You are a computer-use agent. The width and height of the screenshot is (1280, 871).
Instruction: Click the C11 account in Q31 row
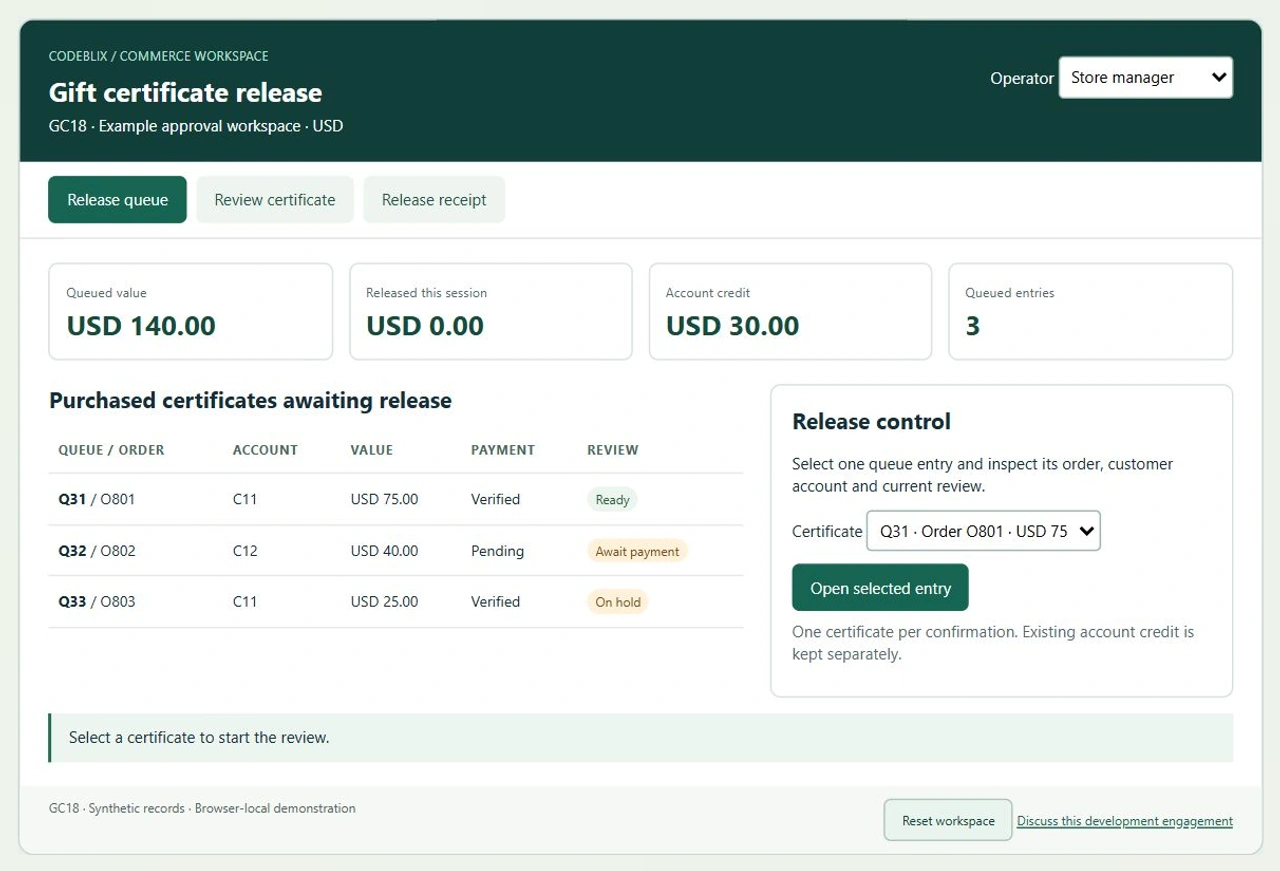pos(245,499)
